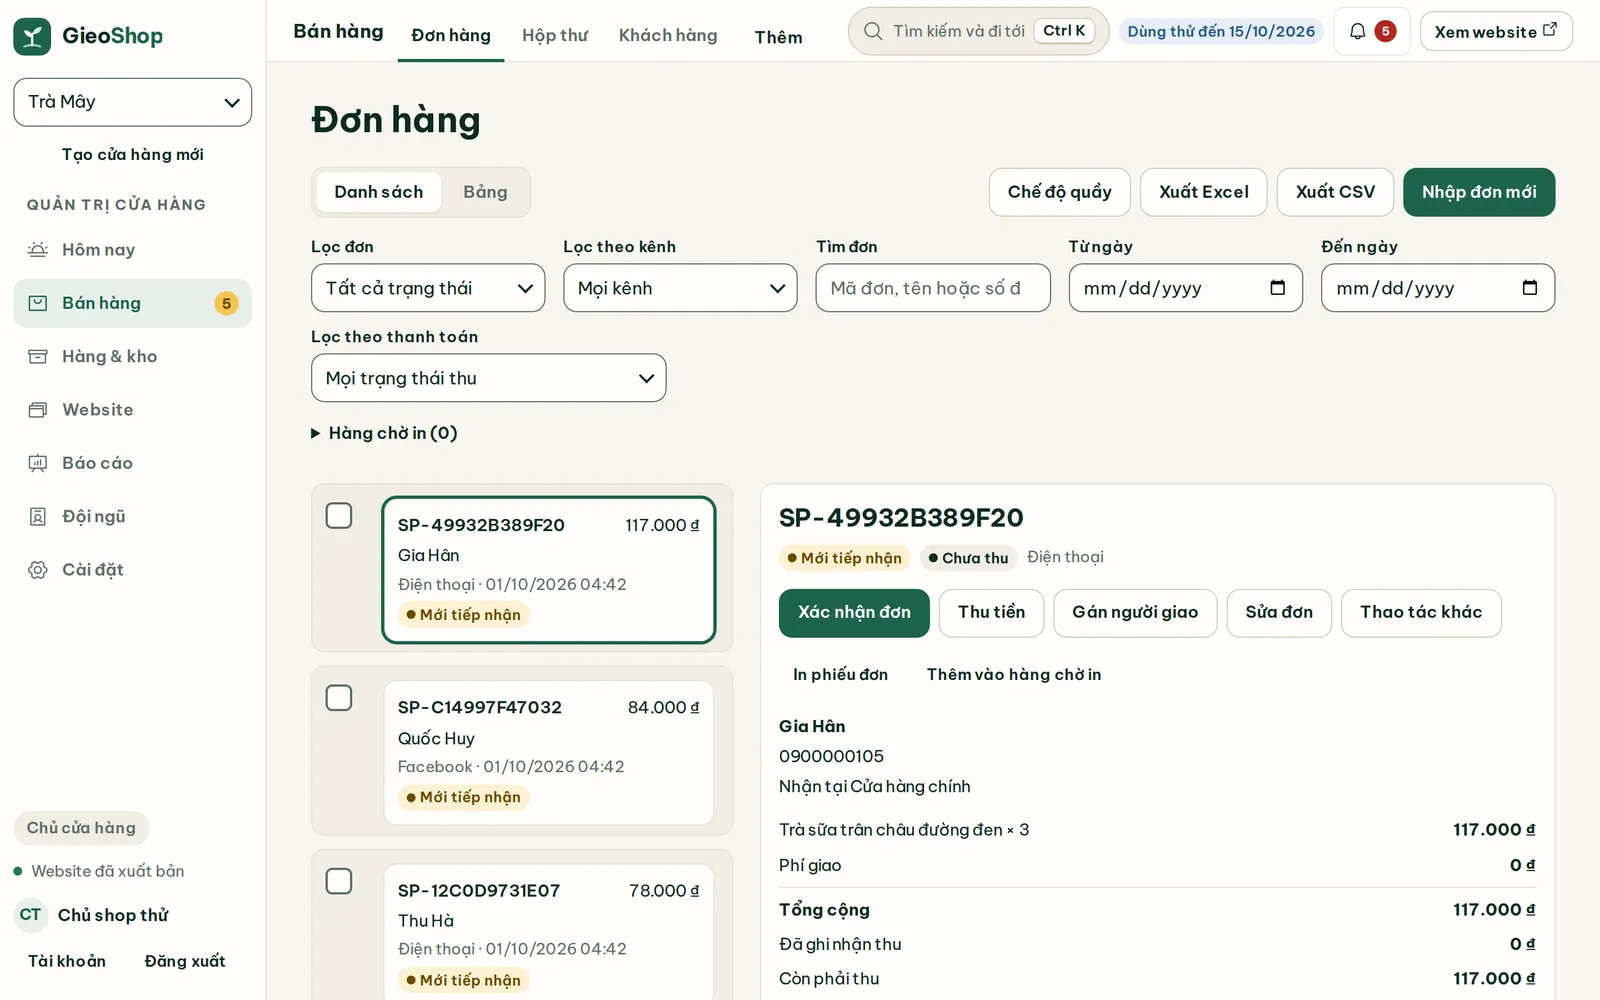
Task: Select the Danh sách view tab
Action: coord(379,192)
